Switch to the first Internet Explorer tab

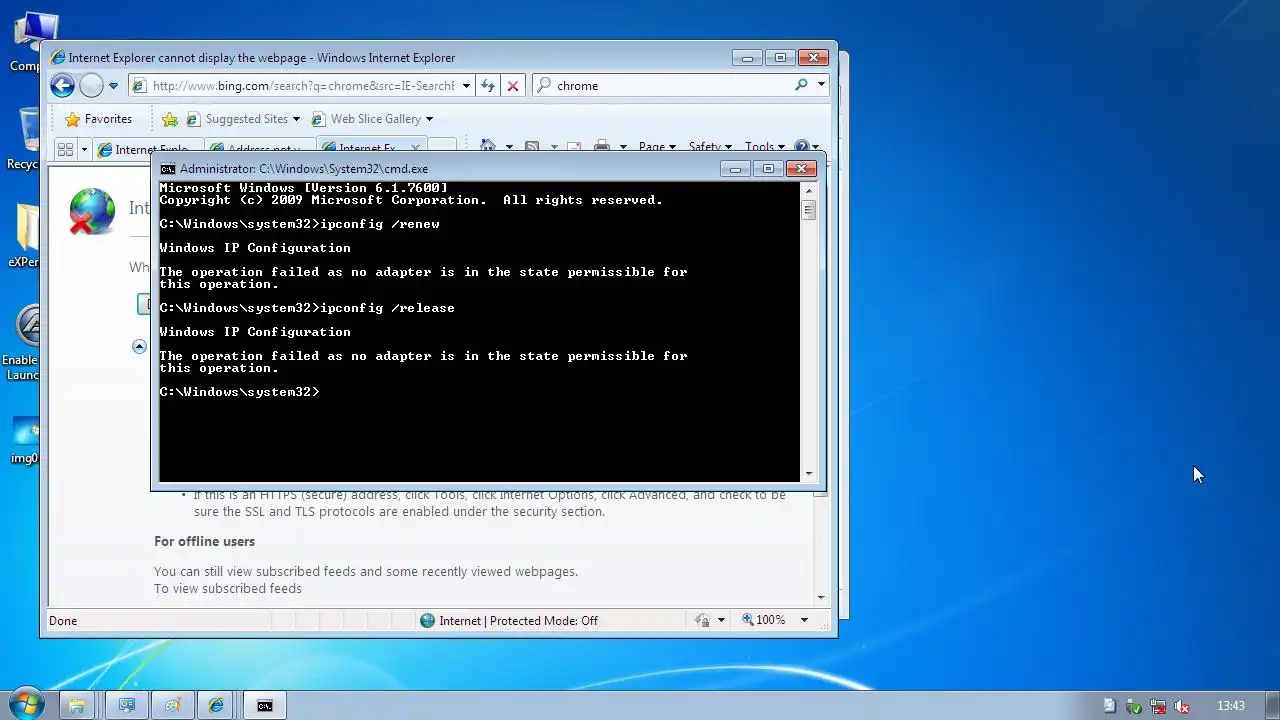click(x=146, y=150)
